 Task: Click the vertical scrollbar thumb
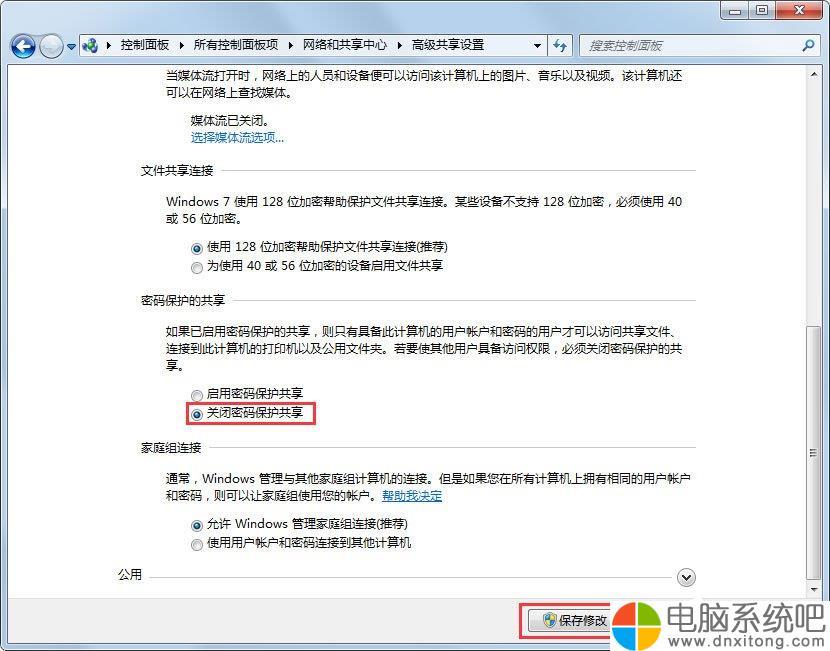(x=814, y=453)
